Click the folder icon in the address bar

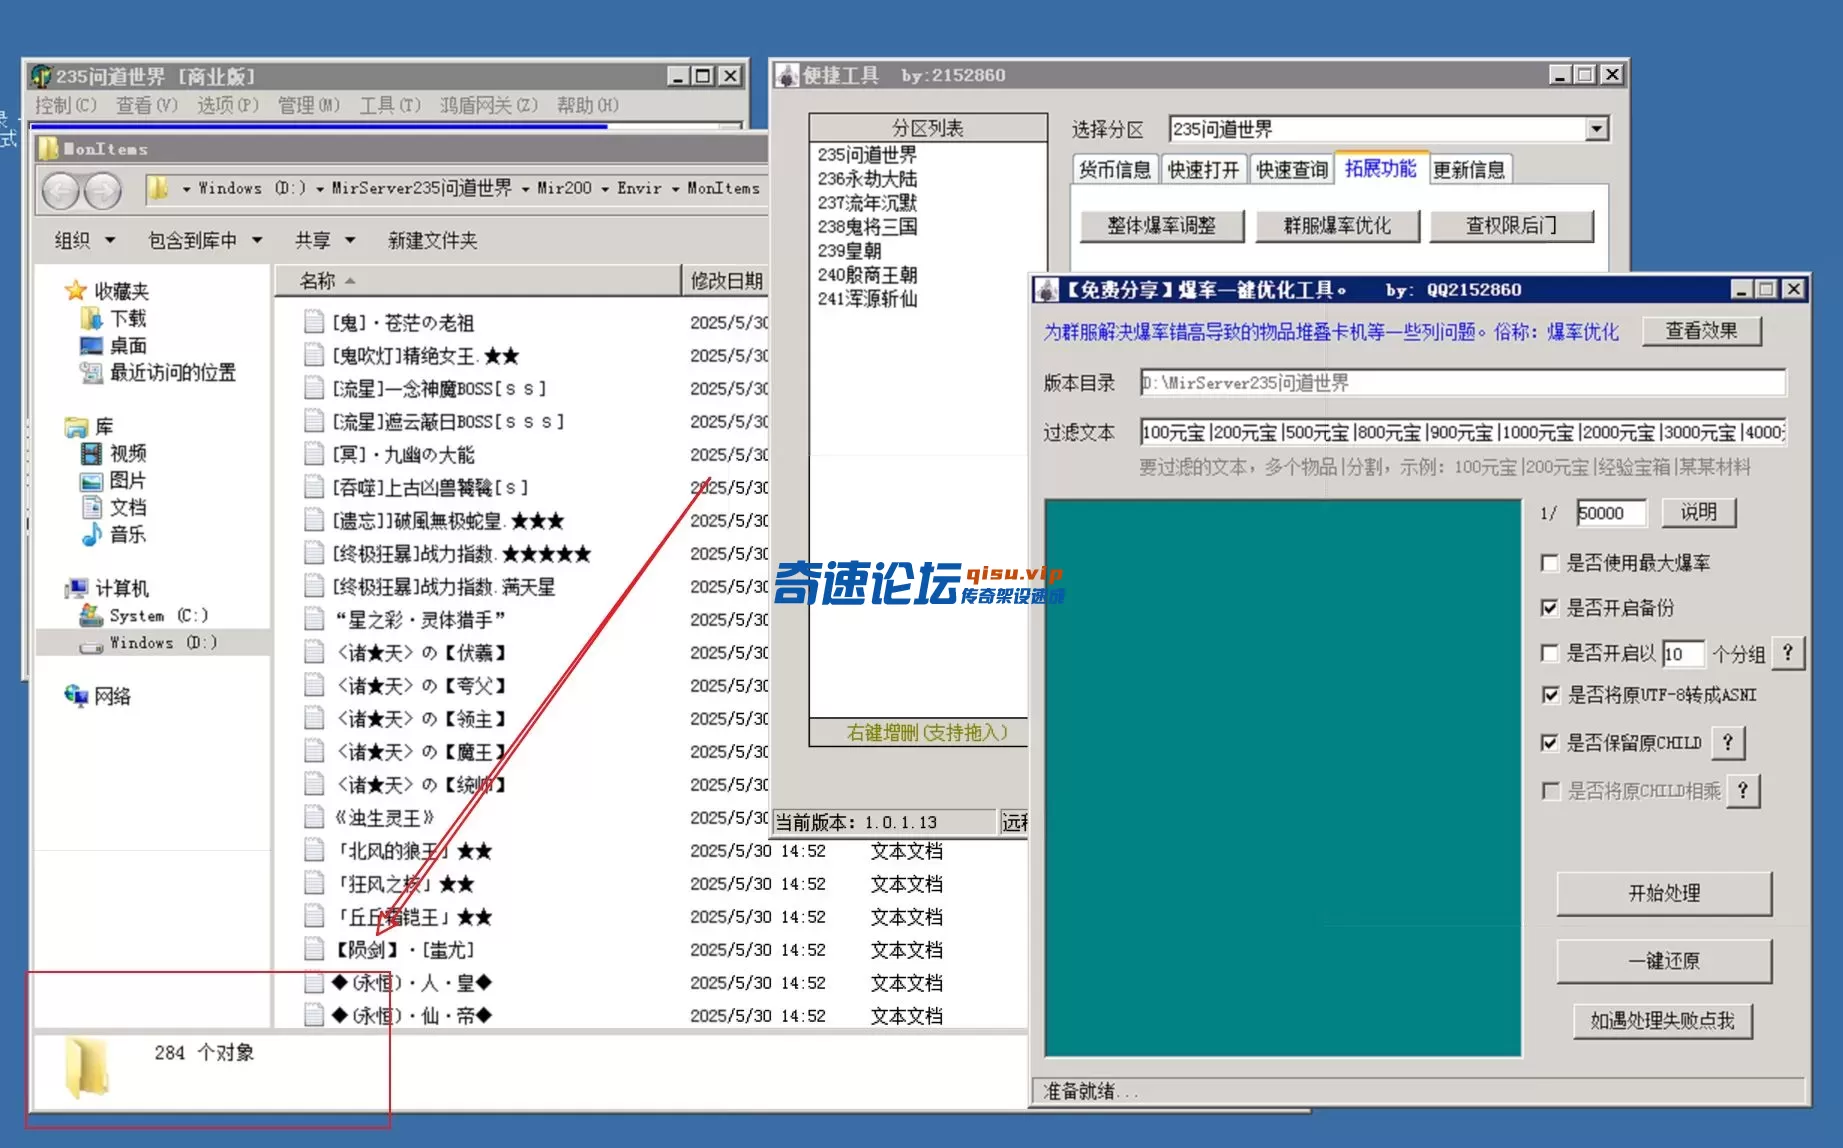click(x=157, y=188)
